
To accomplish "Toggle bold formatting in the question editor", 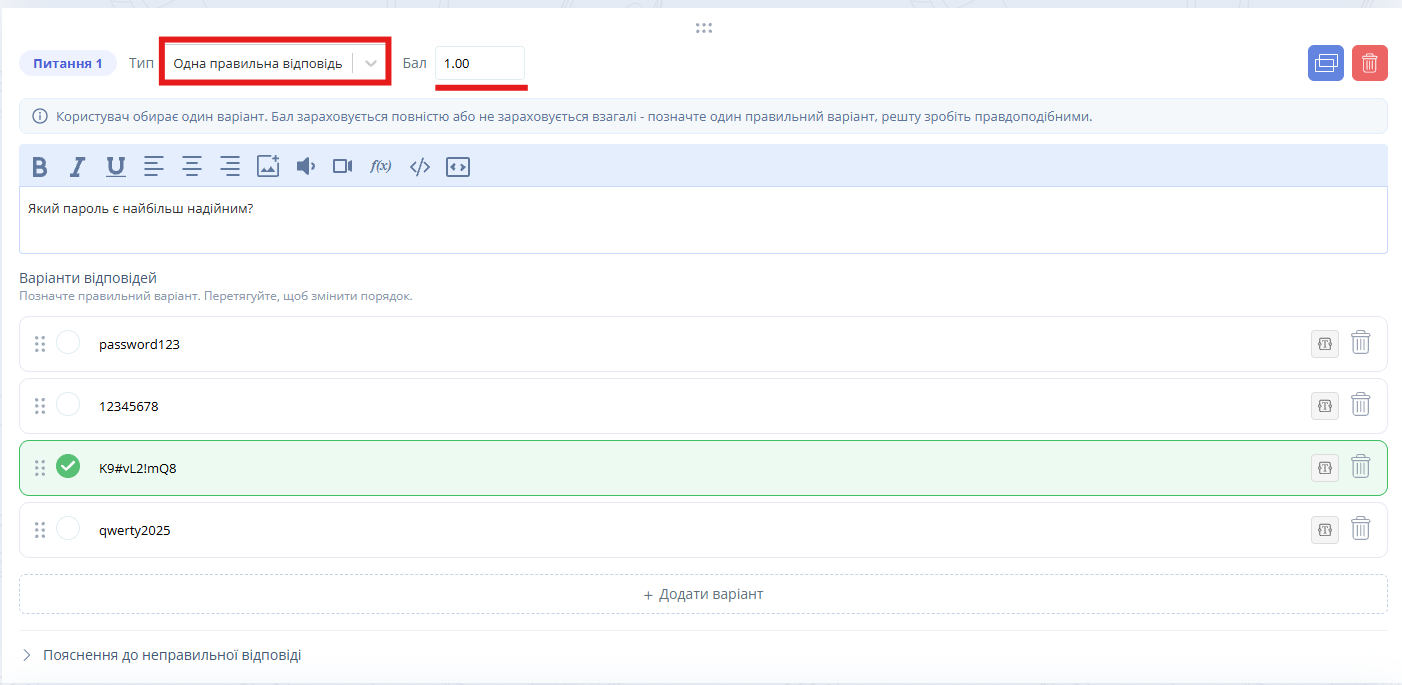I will [40, 166].
